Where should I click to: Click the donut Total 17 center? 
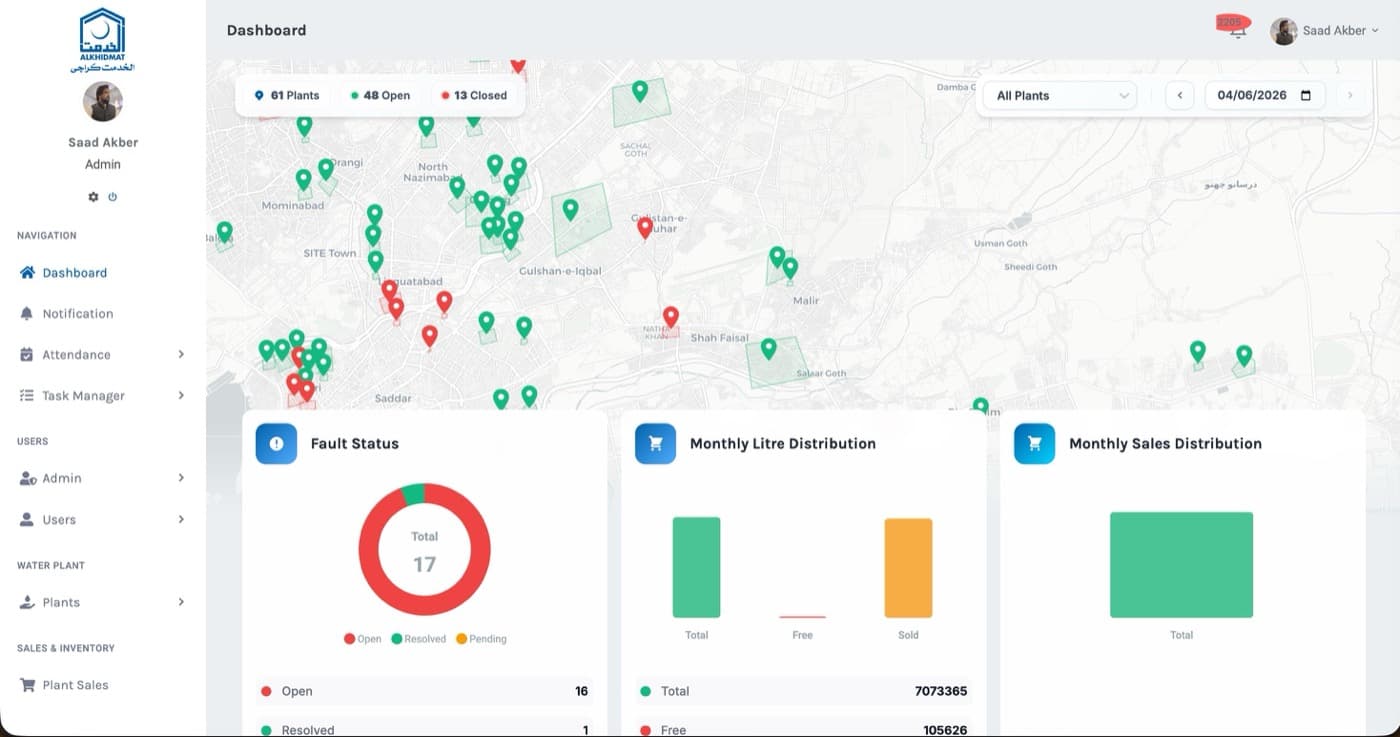pos(425,552)
